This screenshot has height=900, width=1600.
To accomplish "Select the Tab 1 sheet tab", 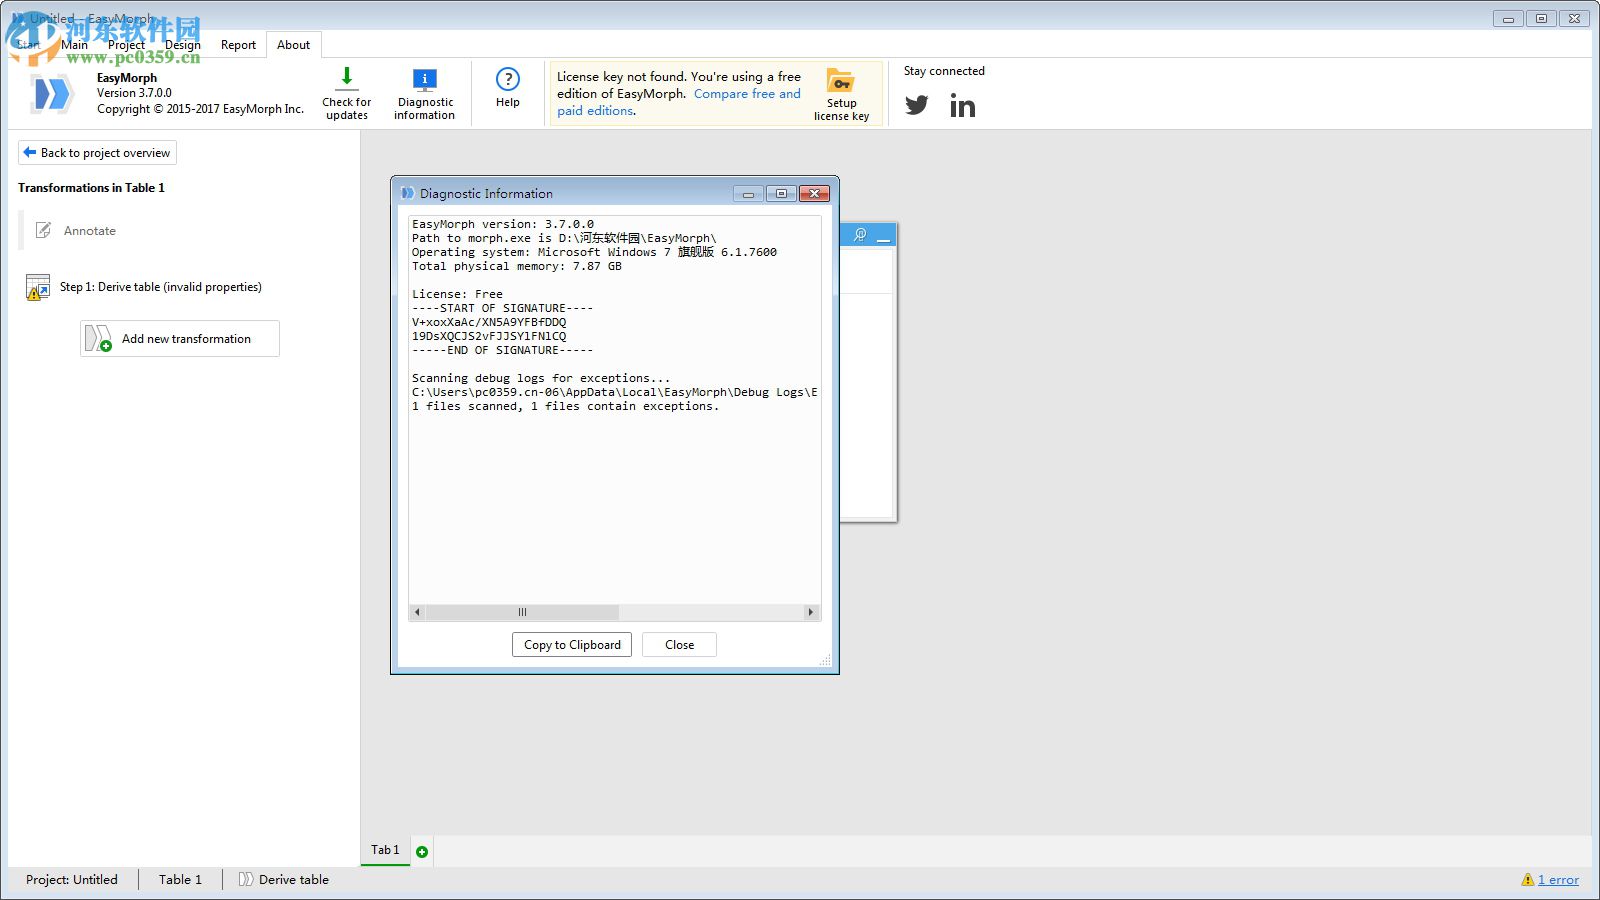I will tap(385, 850).
